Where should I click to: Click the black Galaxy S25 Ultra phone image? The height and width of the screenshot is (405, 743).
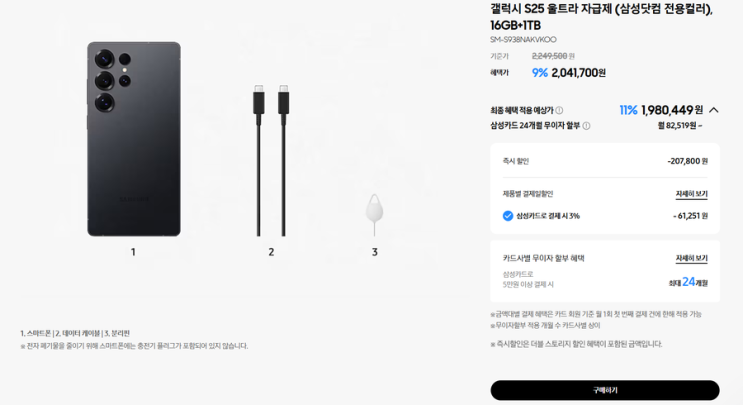pyautogui.click(x=134, y=139)
